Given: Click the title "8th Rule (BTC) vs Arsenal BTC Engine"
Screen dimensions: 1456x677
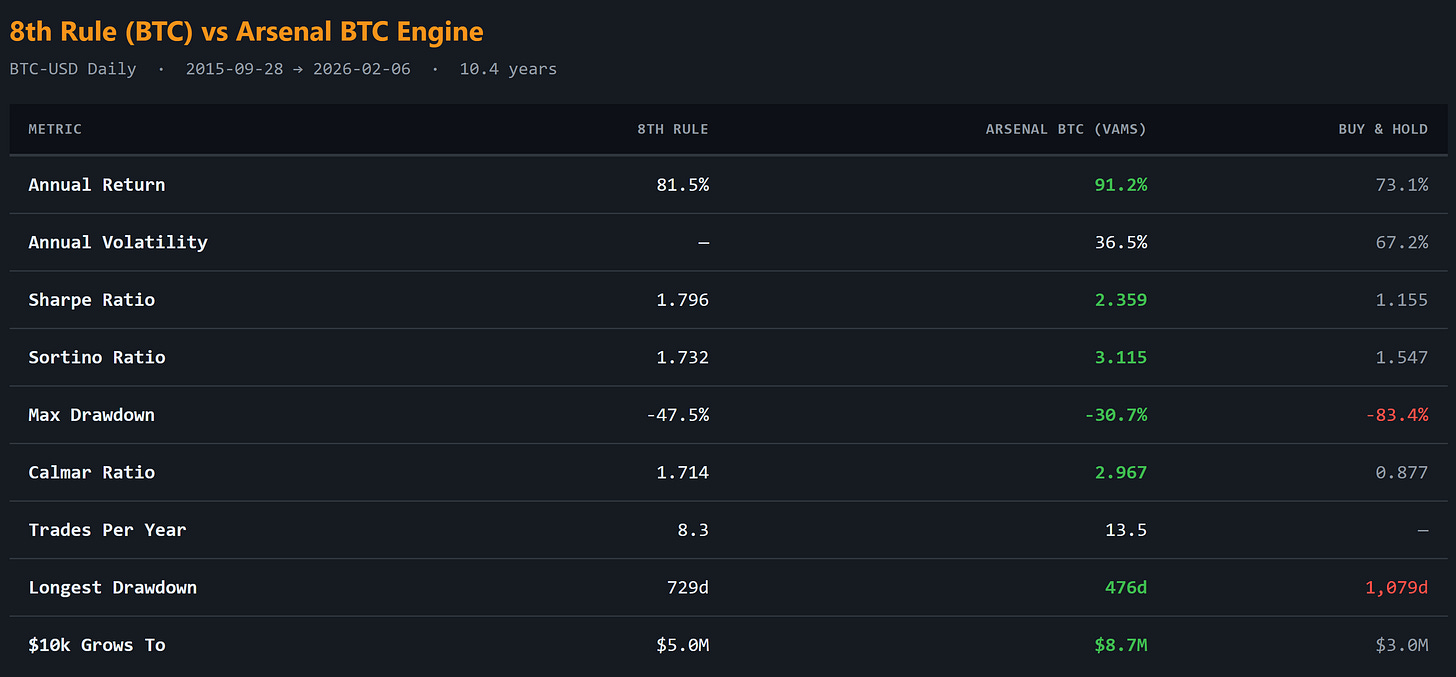Looking at the screenshot, I should pyautogui.click(x=246, y=32).
